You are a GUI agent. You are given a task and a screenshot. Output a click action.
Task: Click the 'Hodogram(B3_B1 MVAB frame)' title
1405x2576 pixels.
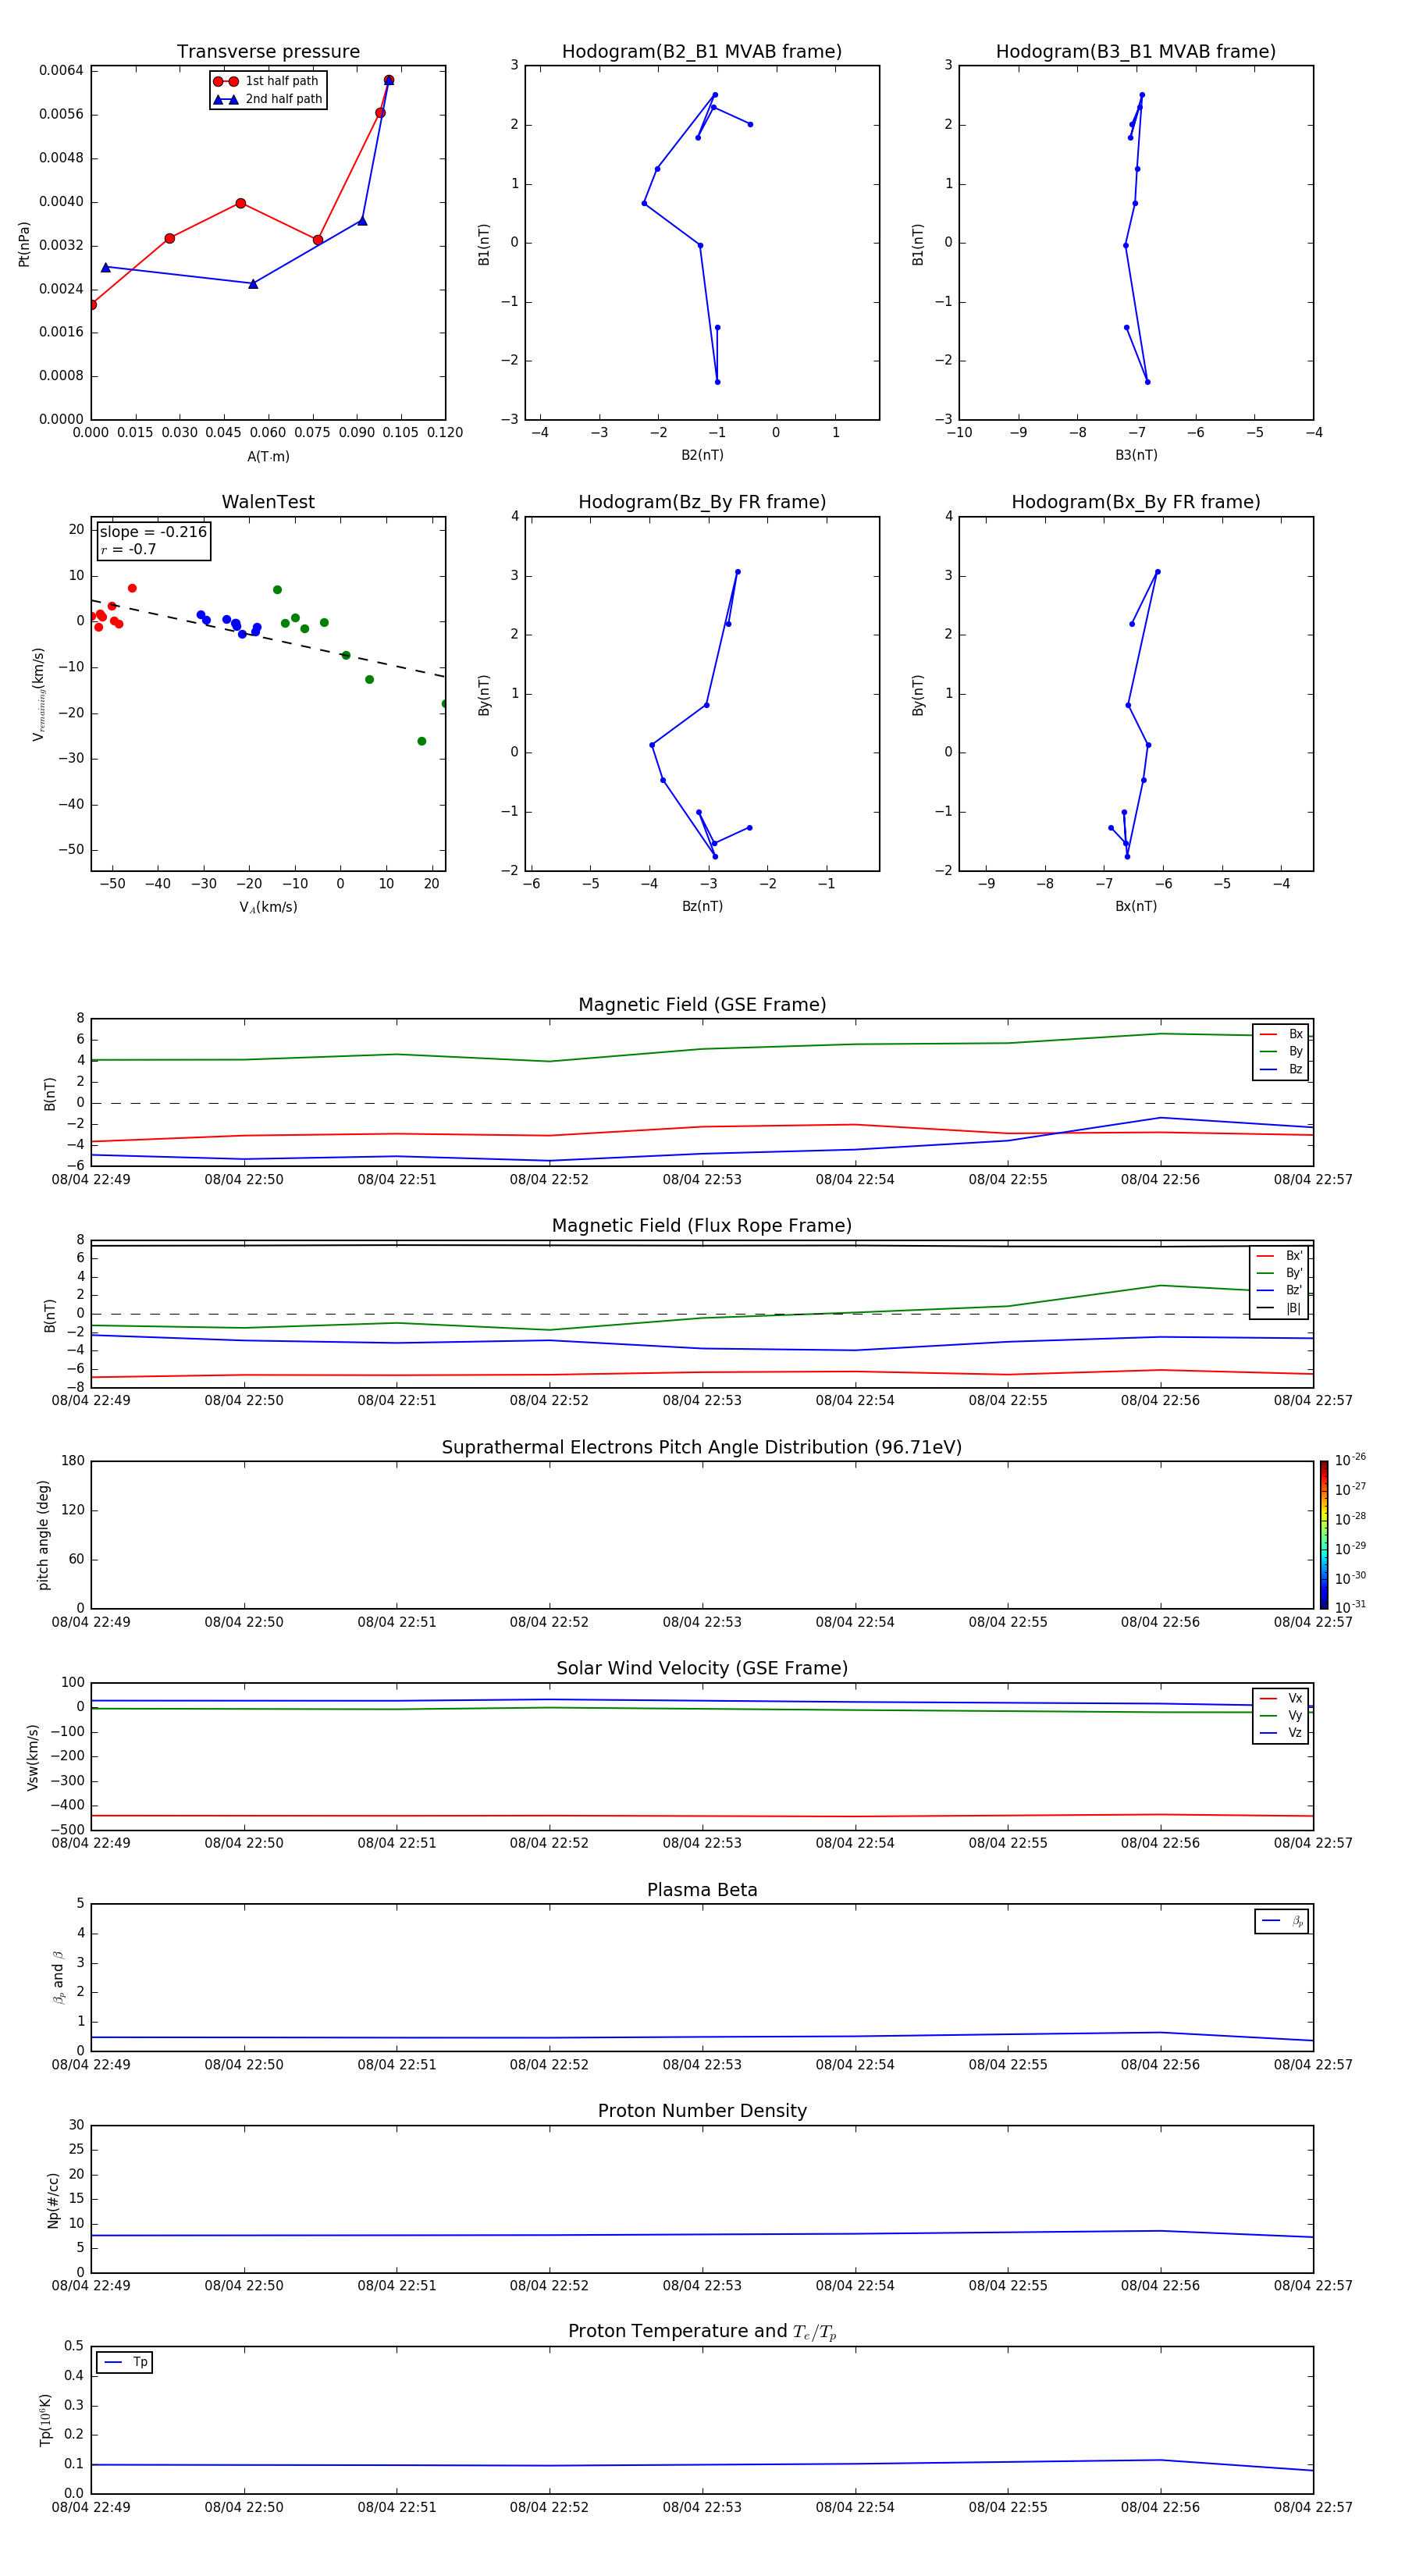coord(1136,52)
